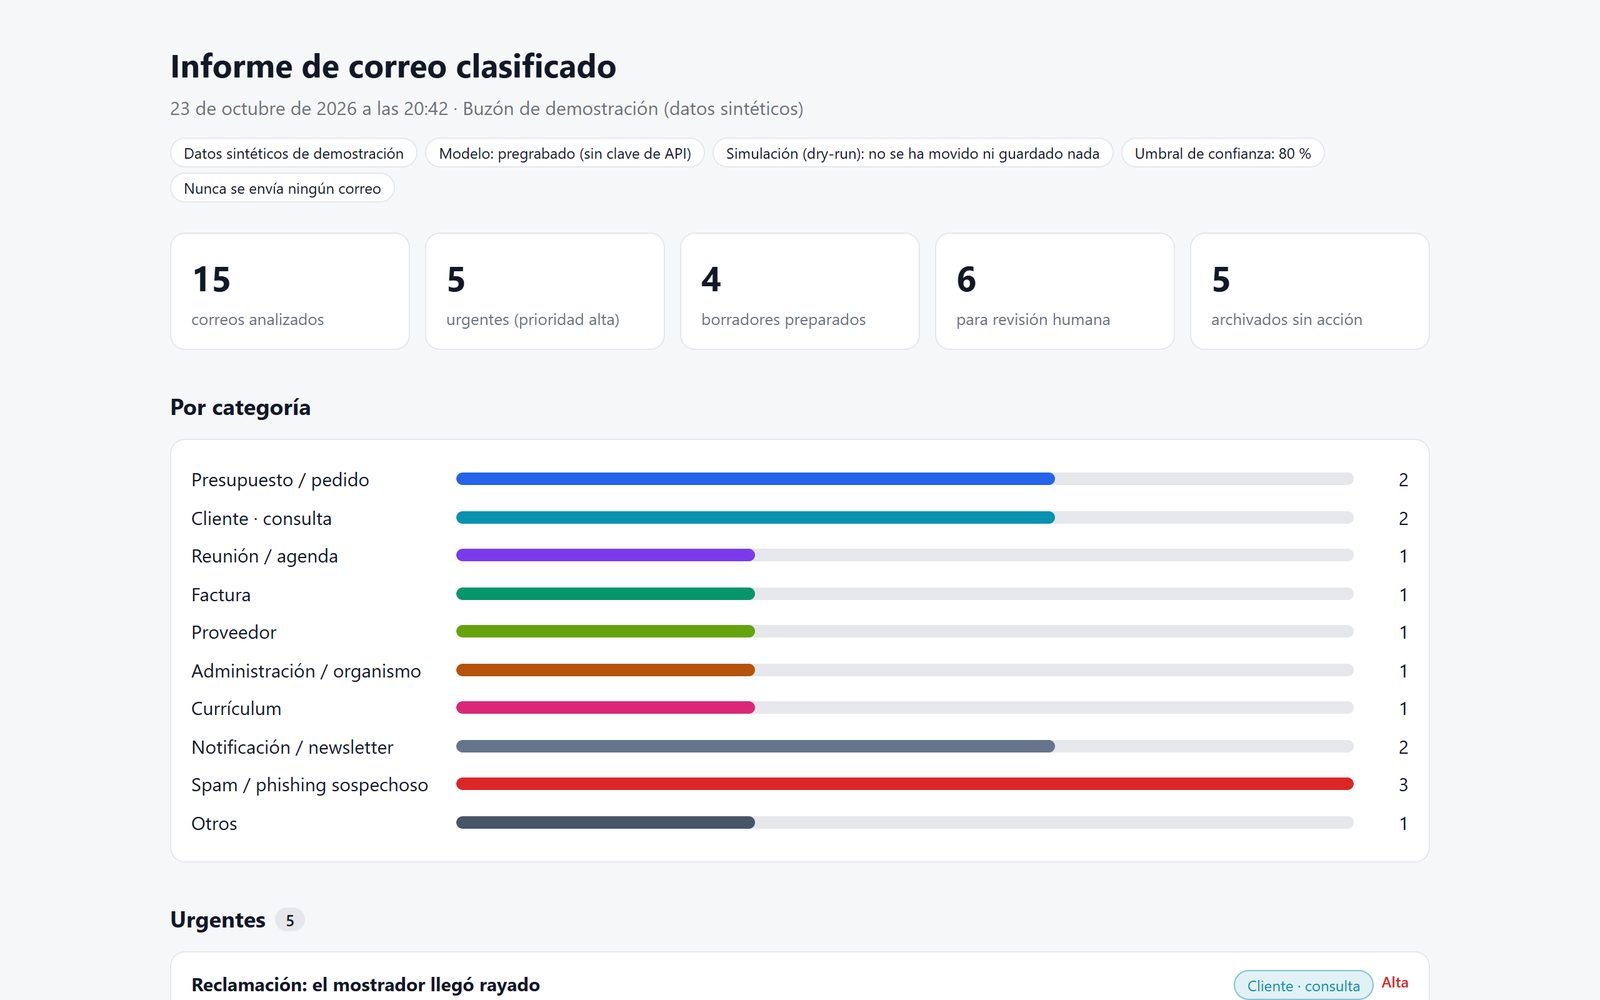
Task: Click the 'Proveedor' category label
Action: click(234, 632)
